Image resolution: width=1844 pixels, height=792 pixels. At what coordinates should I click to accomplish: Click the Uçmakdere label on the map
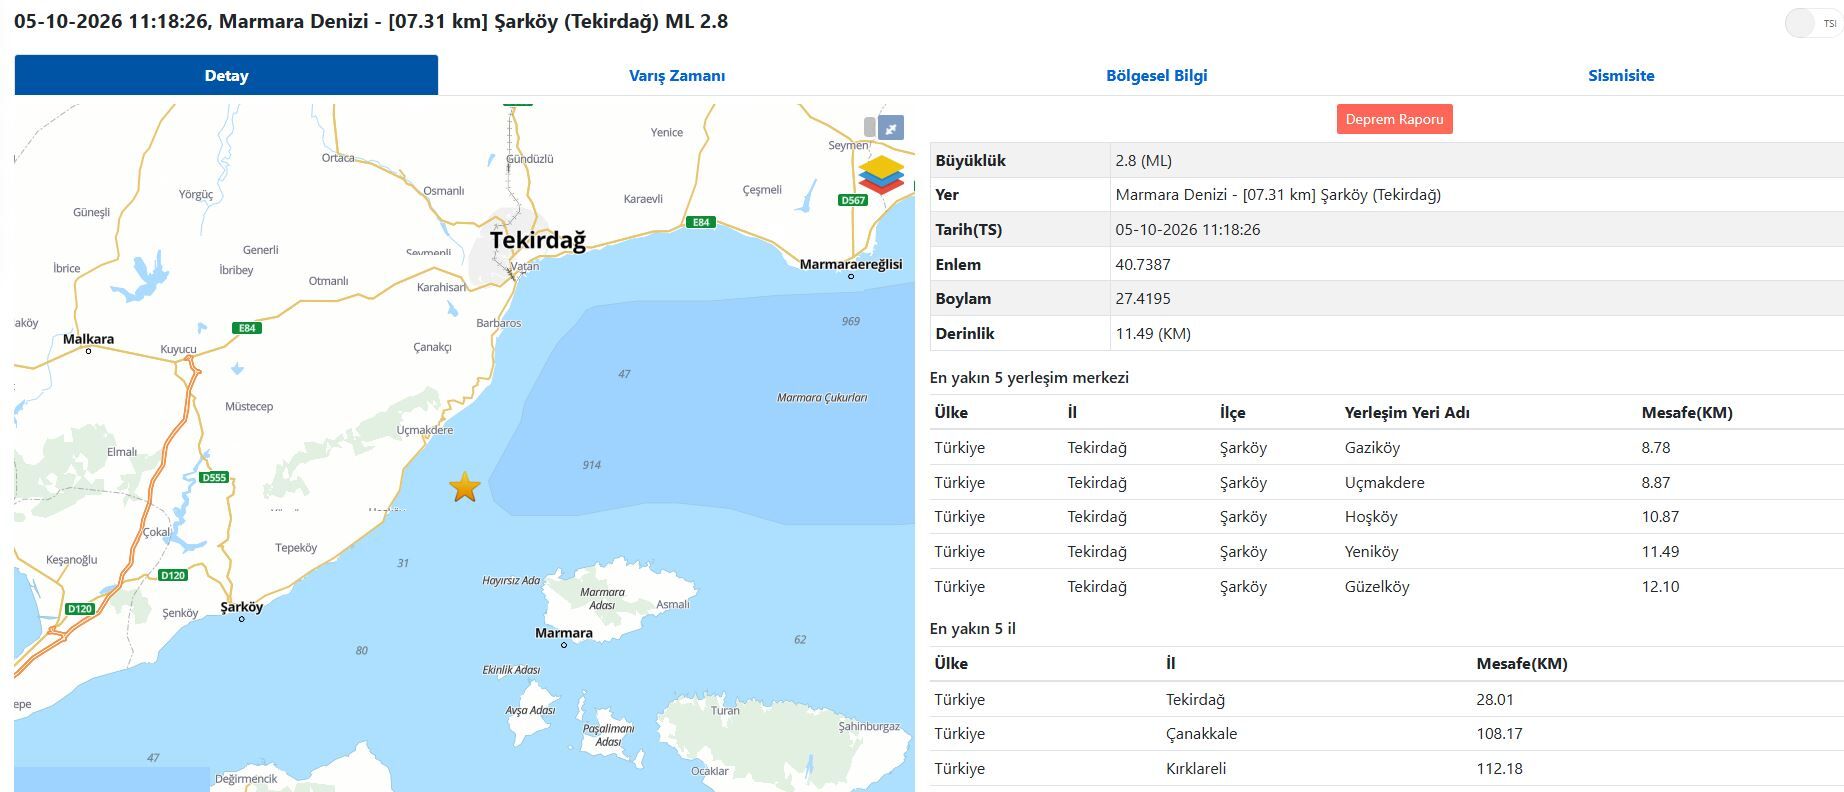(425, 430)
